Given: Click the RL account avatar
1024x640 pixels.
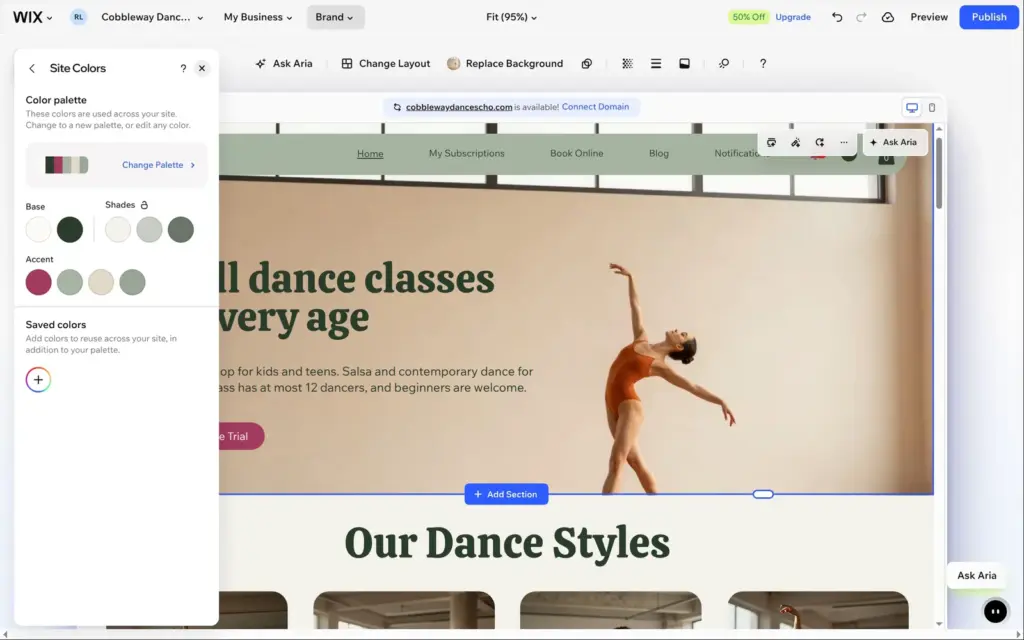Looking at the screenshot, I should pyautogui.click(x=78, y=17).
